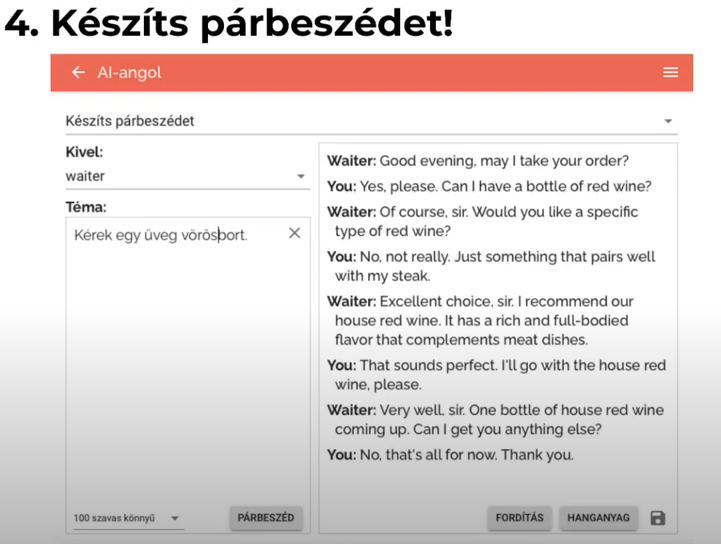Screen dimensions: 721x544
Task: Click the 'No, that's all for now' line
Action: [450, 455]
